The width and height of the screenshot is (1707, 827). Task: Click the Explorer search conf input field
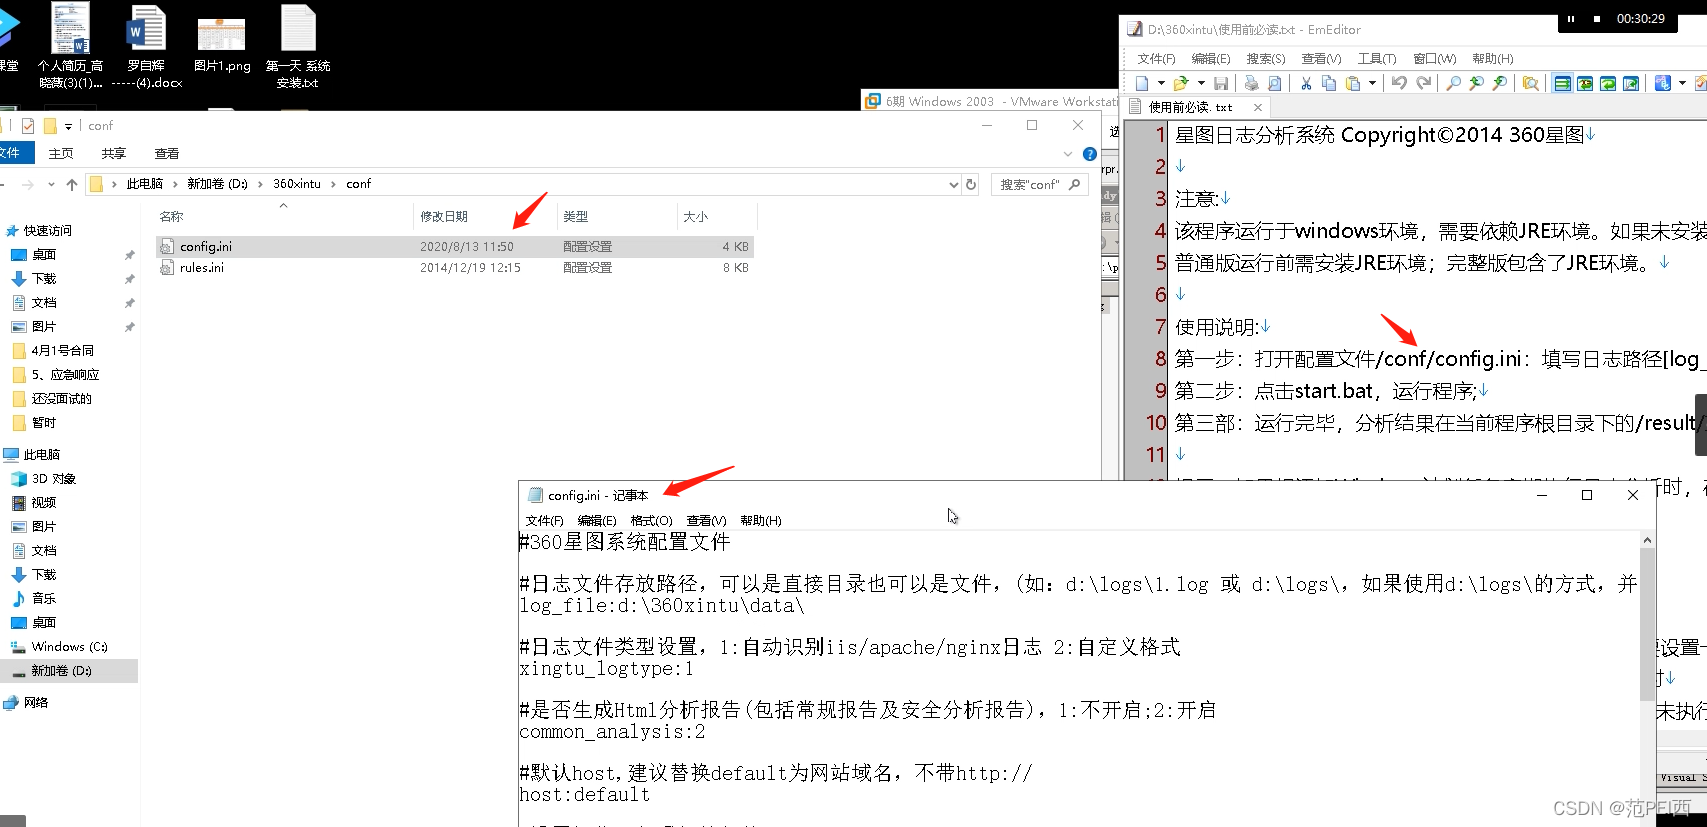tap(1030, 184)
